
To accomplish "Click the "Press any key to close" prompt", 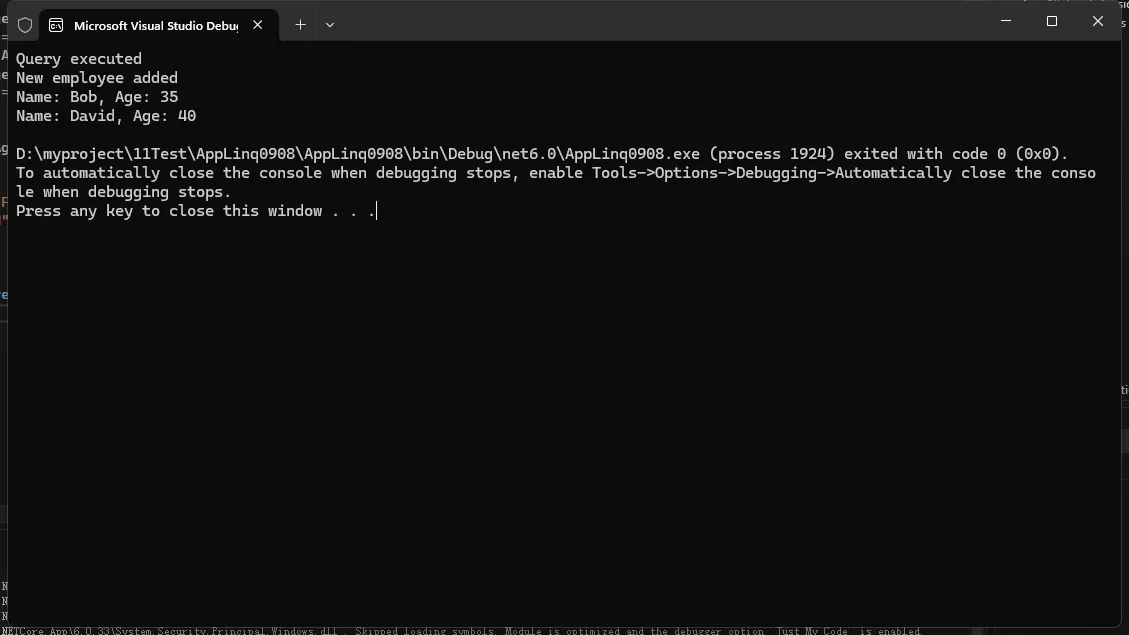I will (x=195, y=211).
